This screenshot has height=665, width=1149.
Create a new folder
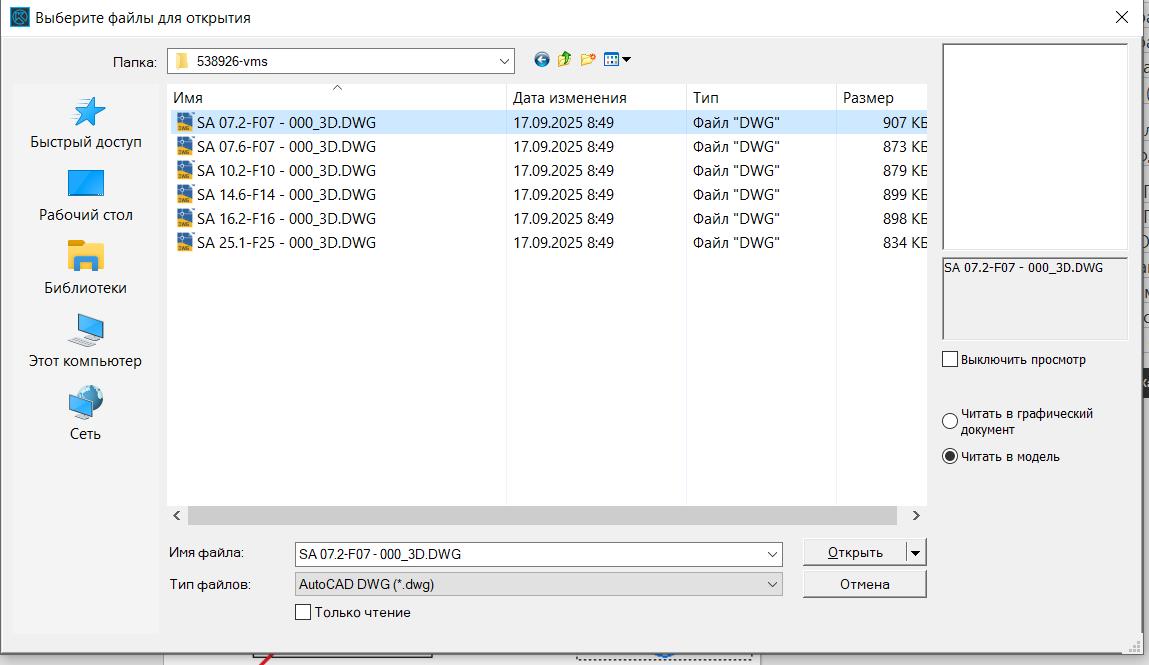tap(588, 60)
